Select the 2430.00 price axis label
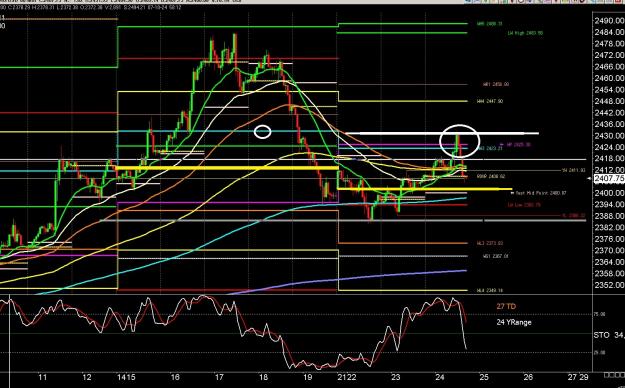 (609, 136)
